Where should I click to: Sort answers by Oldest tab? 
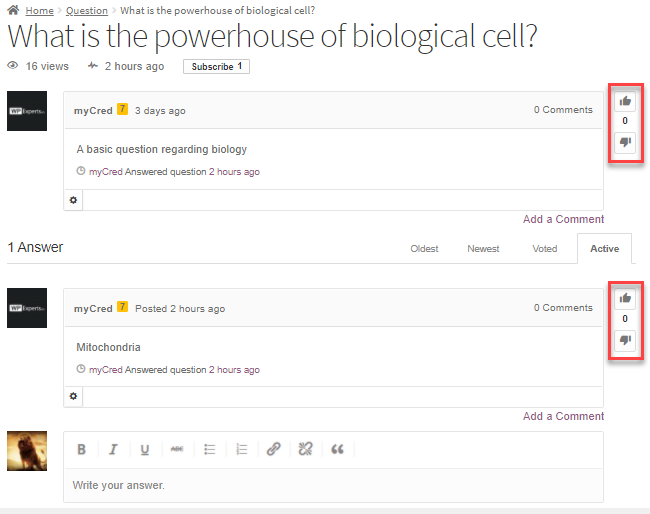pyautogui.click(x=424, y=249)
